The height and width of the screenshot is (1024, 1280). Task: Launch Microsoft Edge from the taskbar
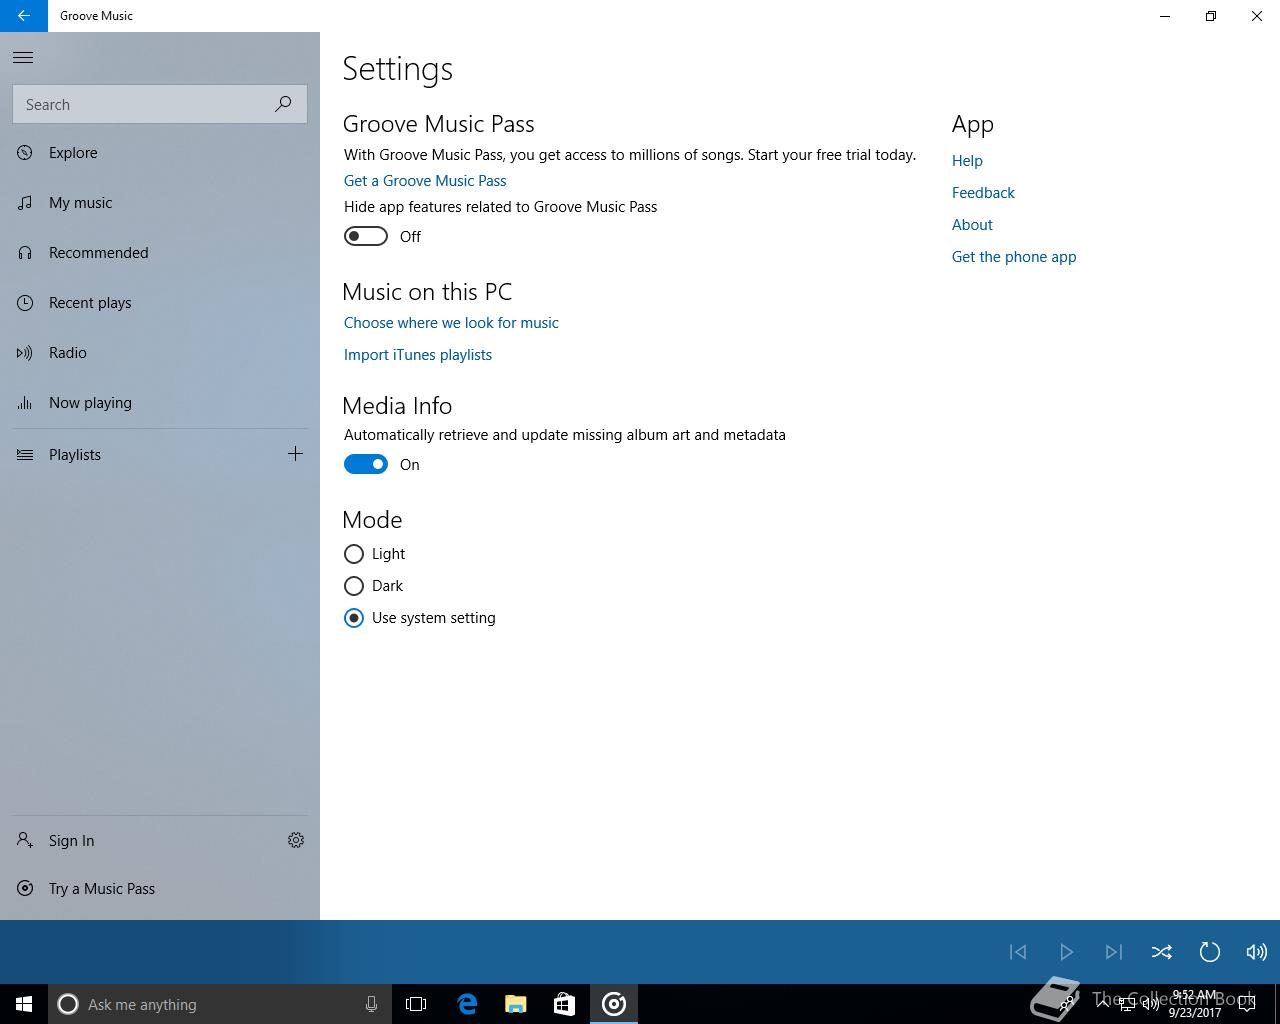tap(466, 1004)
